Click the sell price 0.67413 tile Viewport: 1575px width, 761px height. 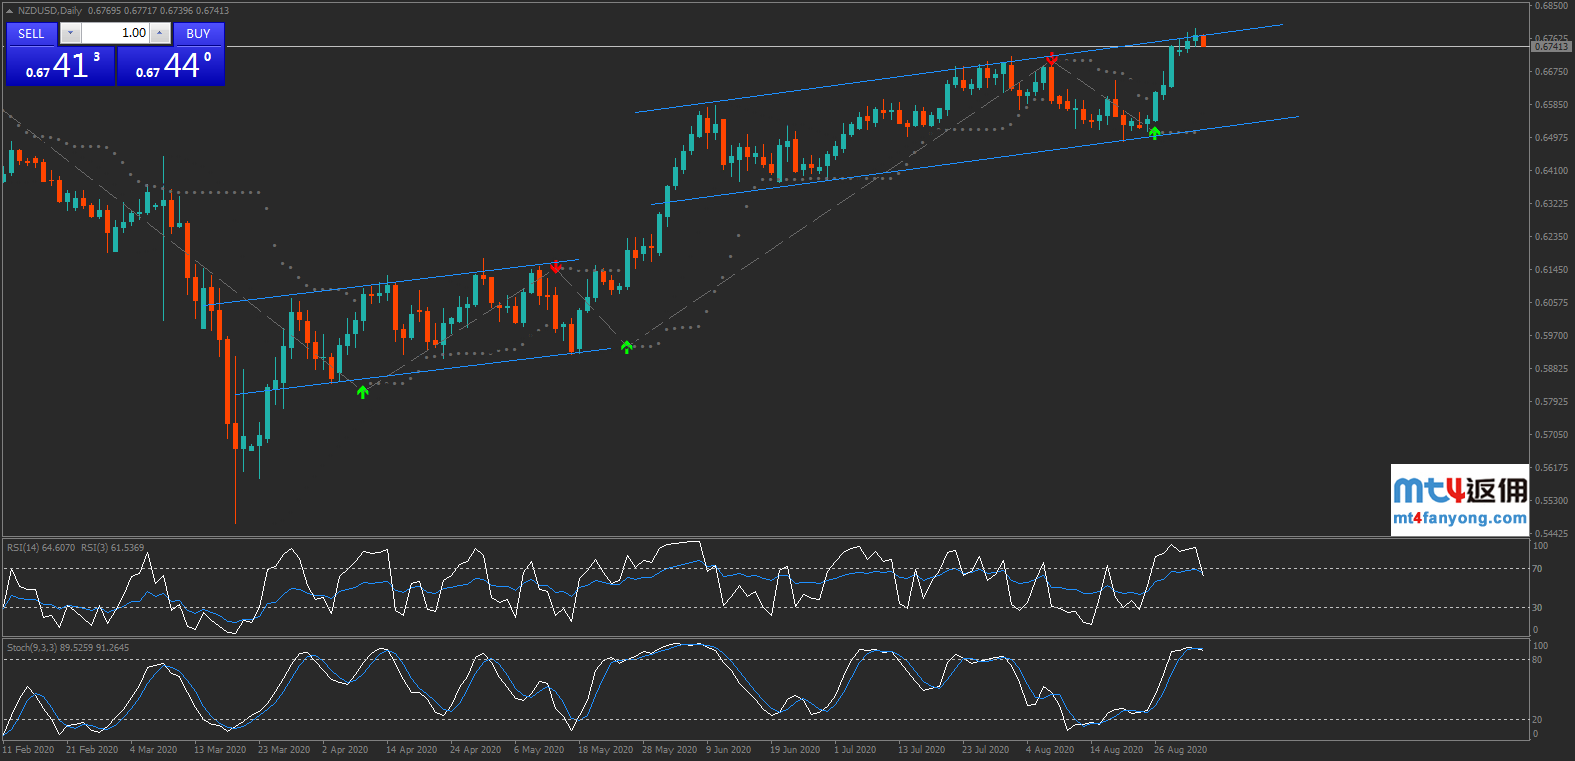tap(60, 66)
